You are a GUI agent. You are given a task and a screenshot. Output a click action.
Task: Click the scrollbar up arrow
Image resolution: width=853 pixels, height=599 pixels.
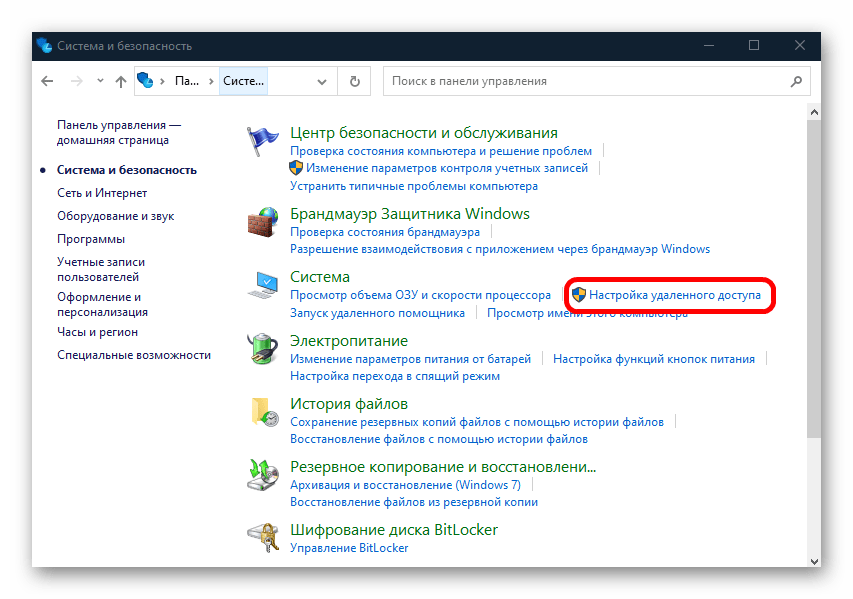[x=814, y=112]
